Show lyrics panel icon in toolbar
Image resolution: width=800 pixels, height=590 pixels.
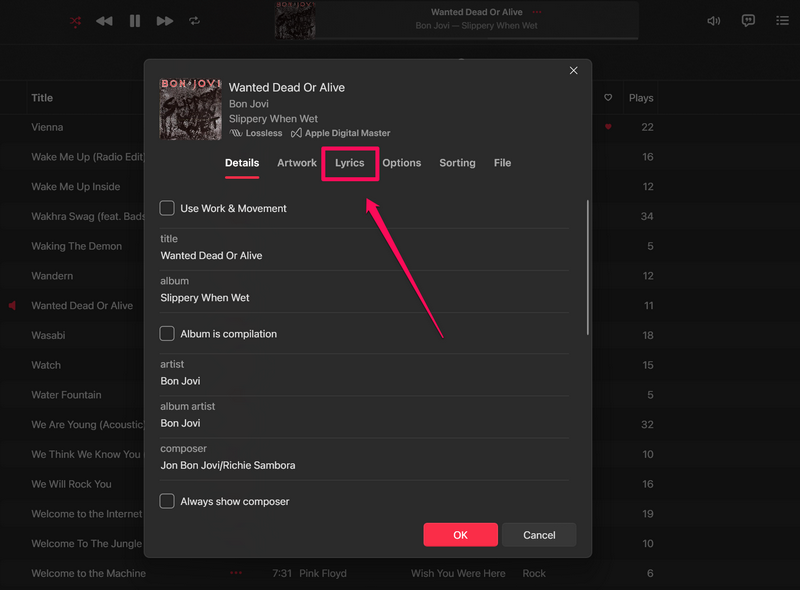point(748,20)
